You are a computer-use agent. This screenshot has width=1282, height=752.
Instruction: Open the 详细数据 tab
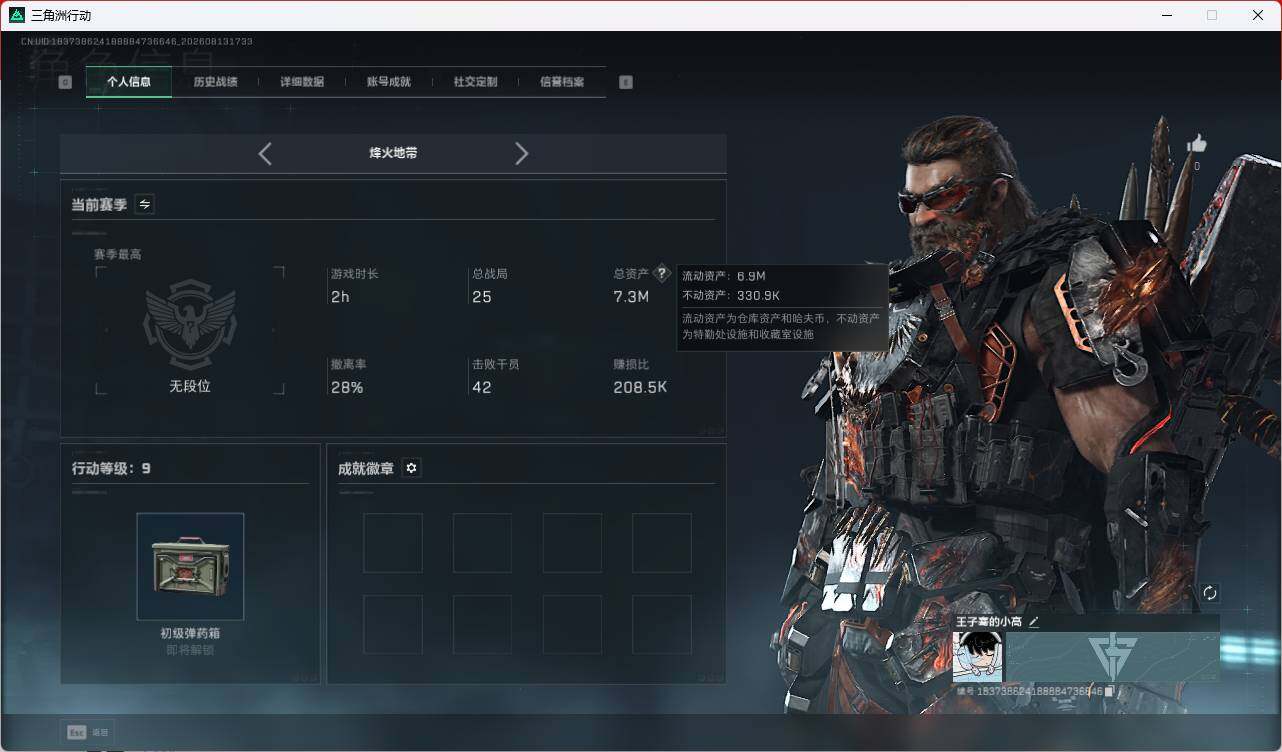click(302, 82)
